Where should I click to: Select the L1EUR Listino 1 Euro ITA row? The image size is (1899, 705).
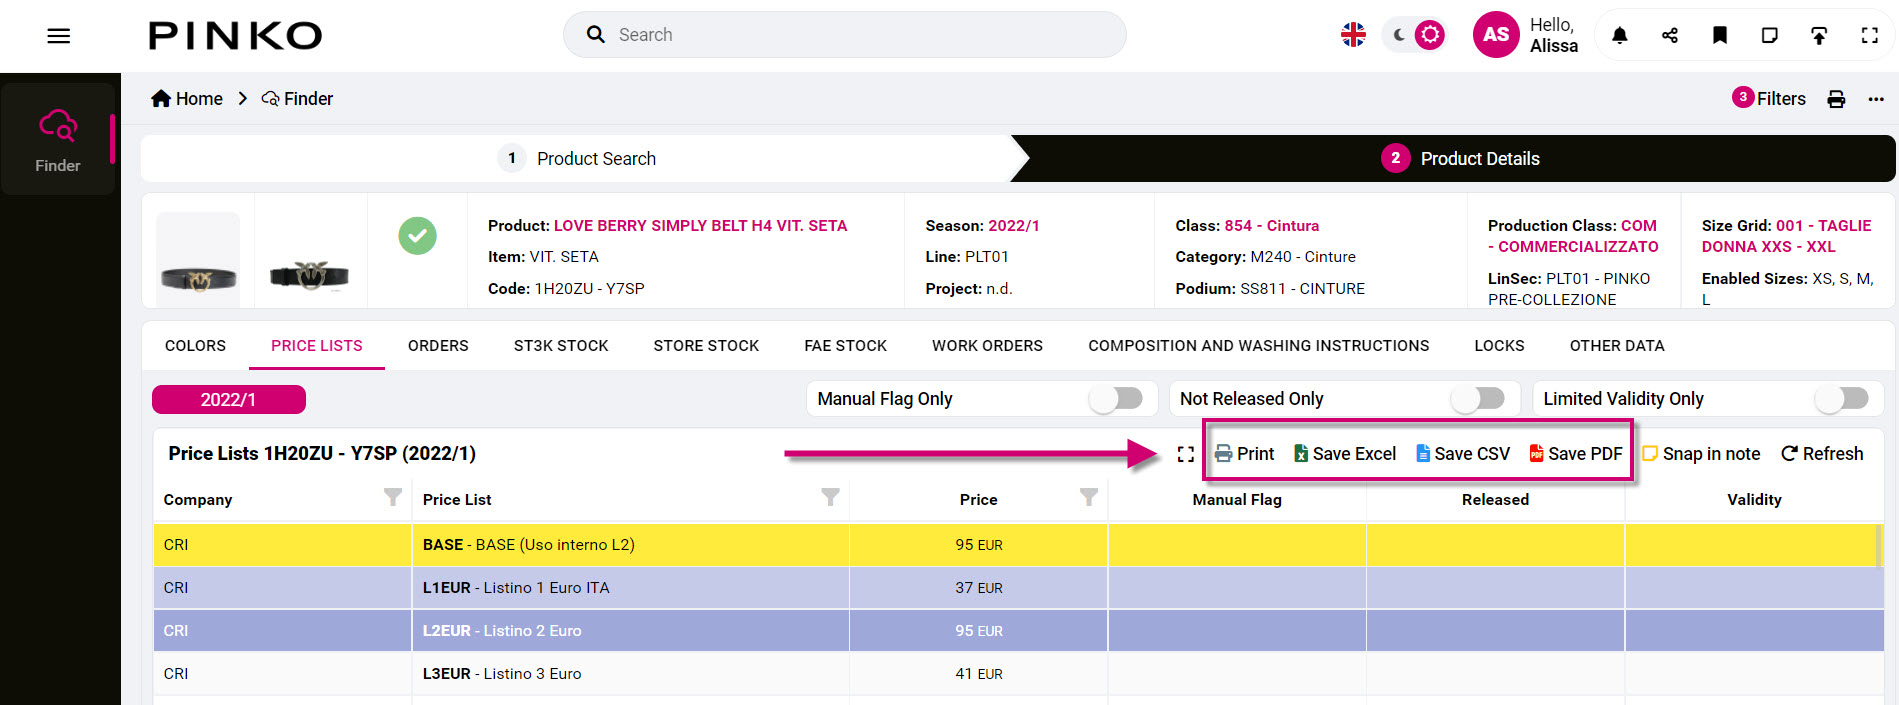[x=1018, y=588]
